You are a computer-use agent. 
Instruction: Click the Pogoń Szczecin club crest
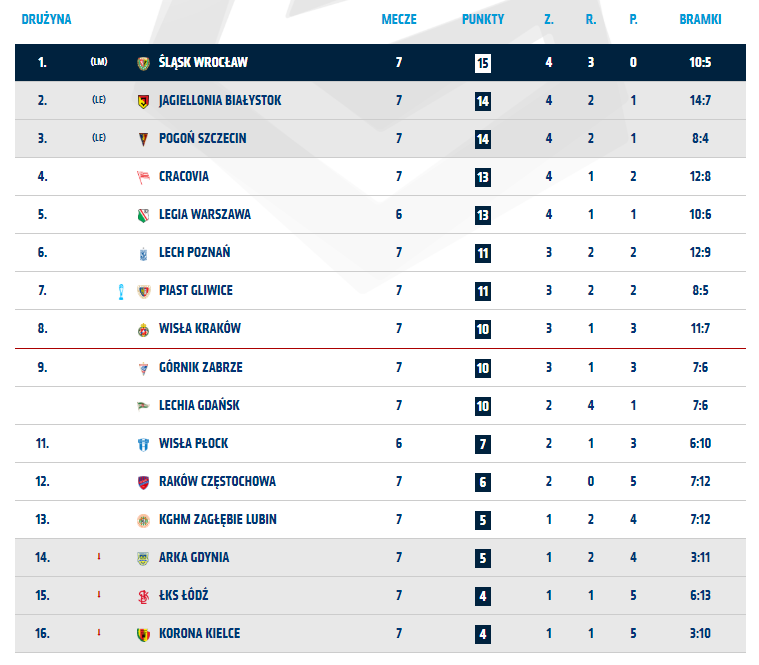point(143,139)
